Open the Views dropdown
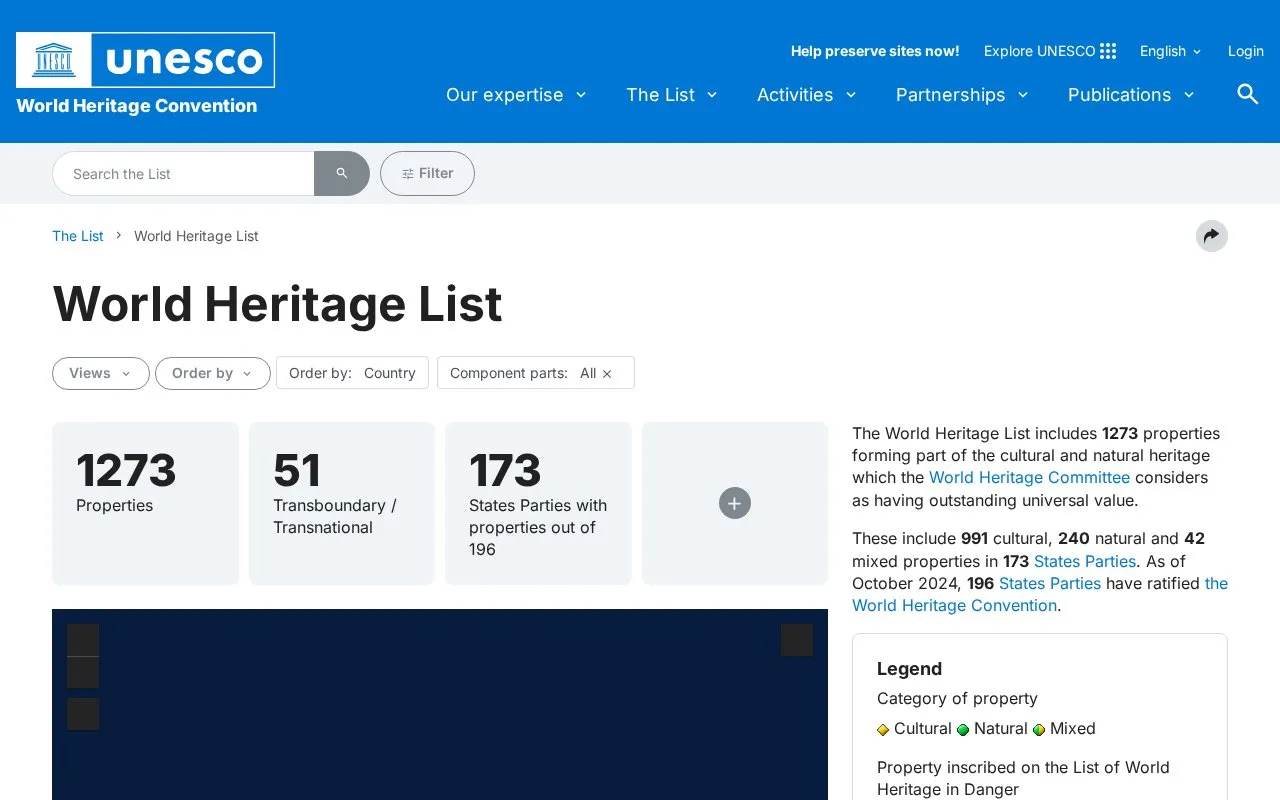Viewport: 1280px width, 800px height. point(101,373)
